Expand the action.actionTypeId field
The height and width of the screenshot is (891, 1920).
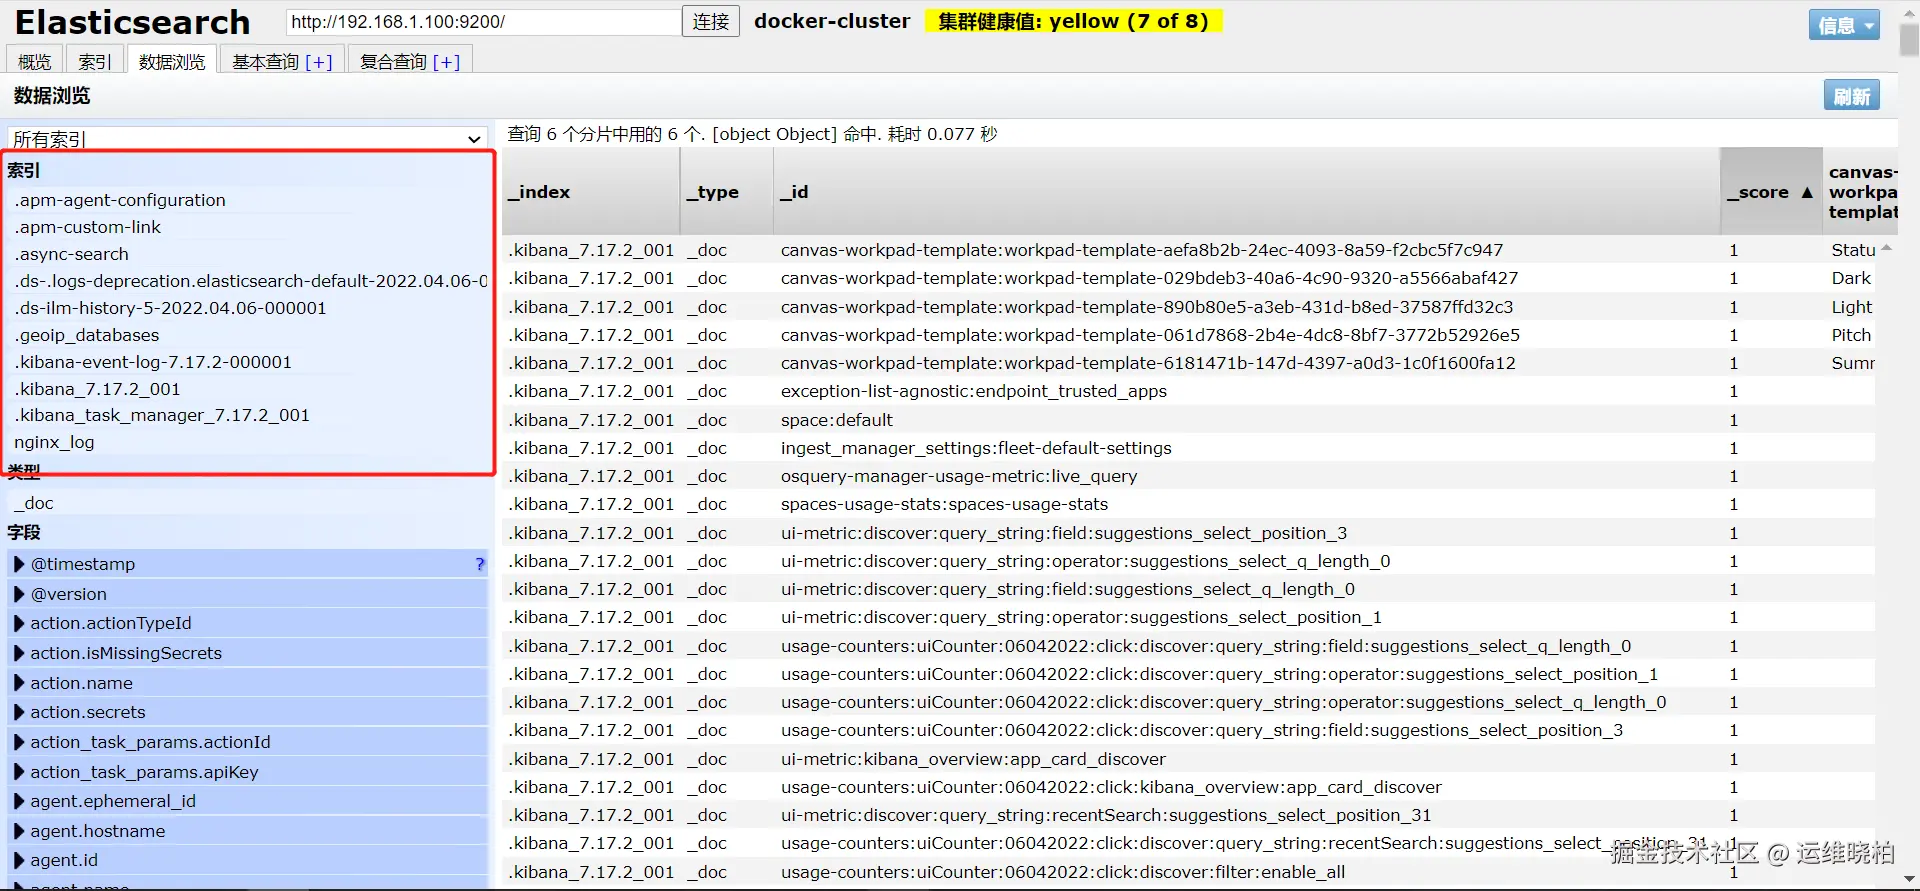tap(19, 623)
